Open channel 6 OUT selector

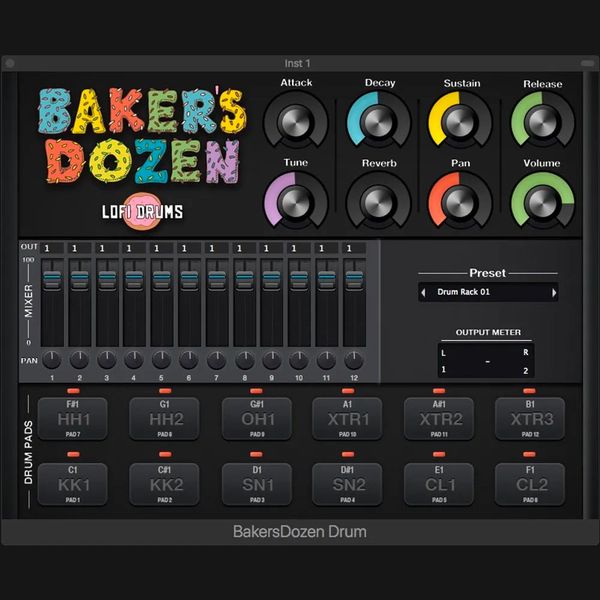tap(189, 248)
